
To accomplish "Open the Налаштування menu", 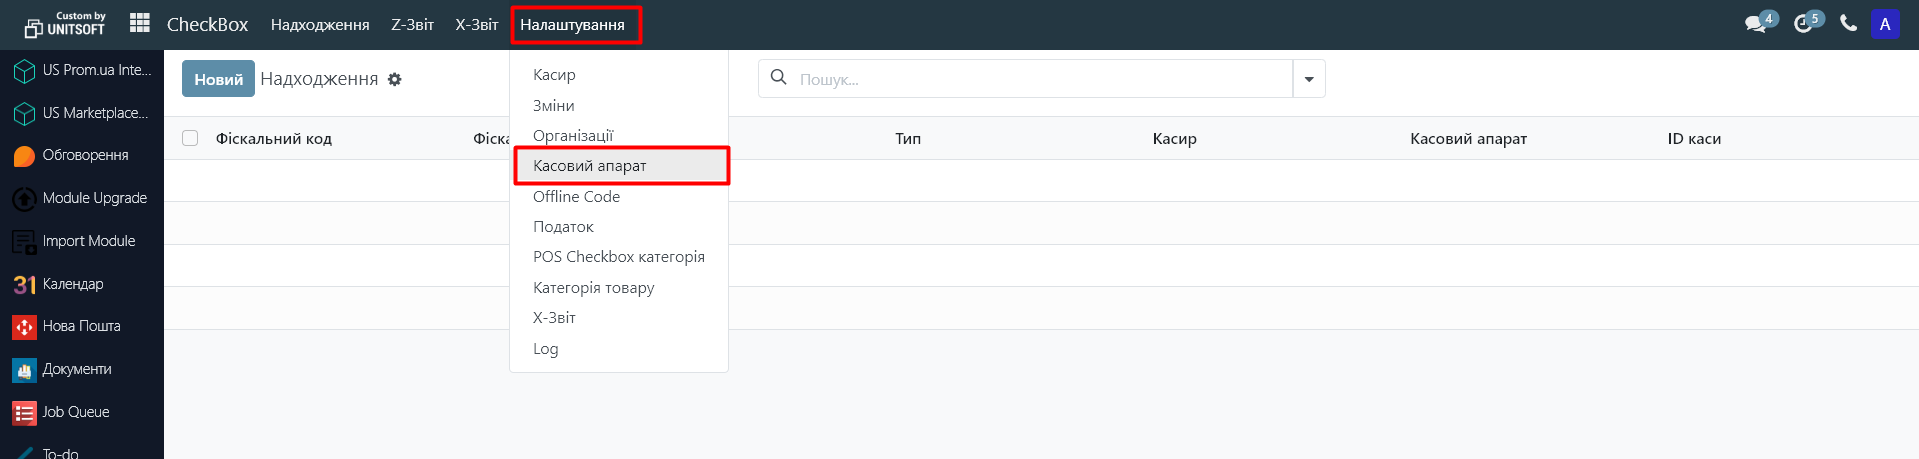I will tap(572, 25).
